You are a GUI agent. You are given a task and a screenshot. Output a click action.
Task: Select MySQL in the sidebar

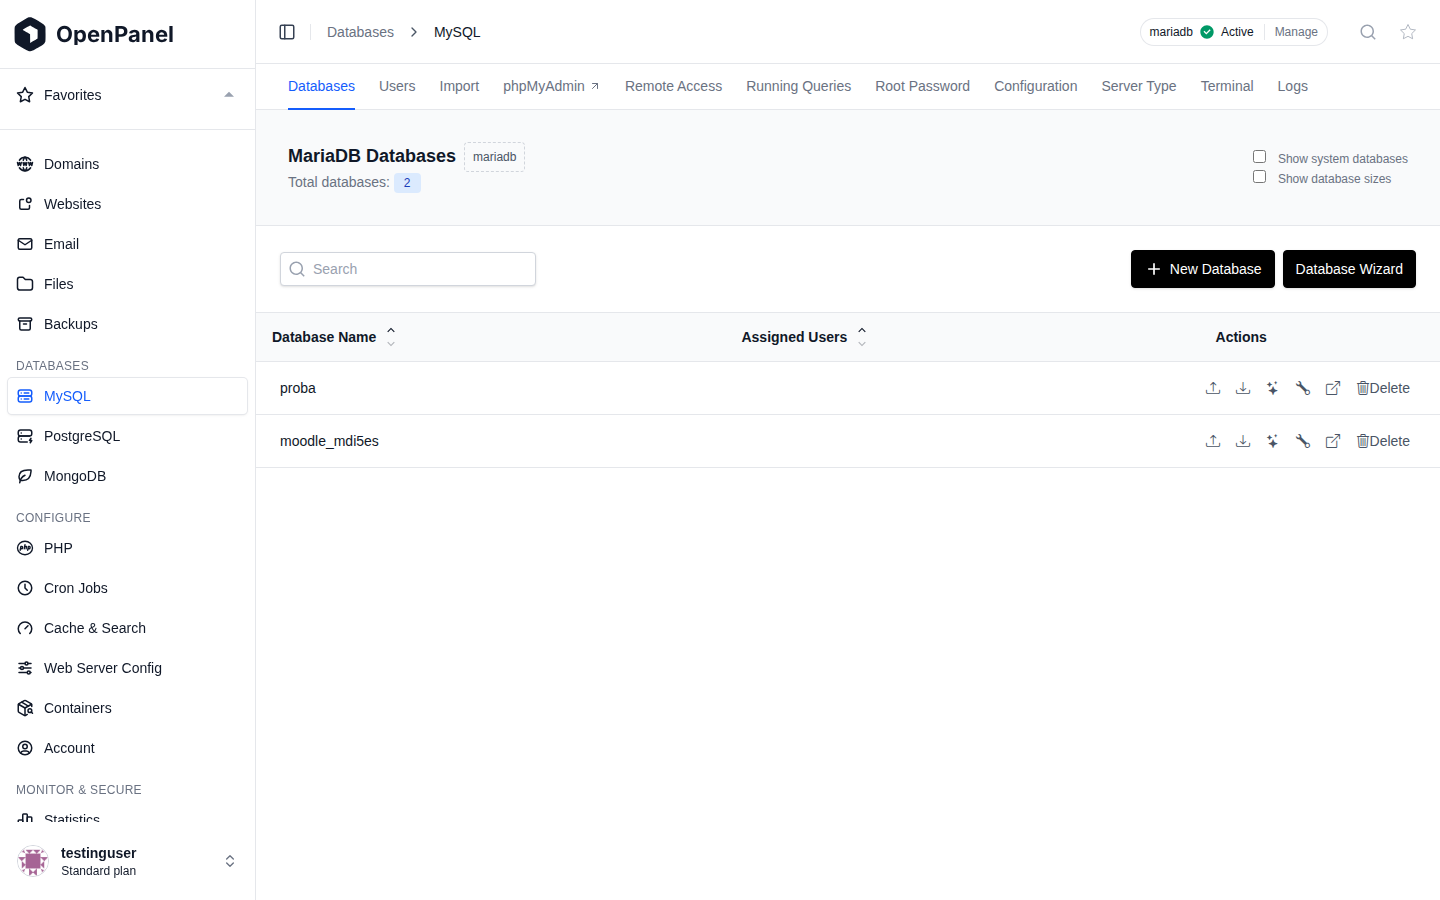(127, 396)
